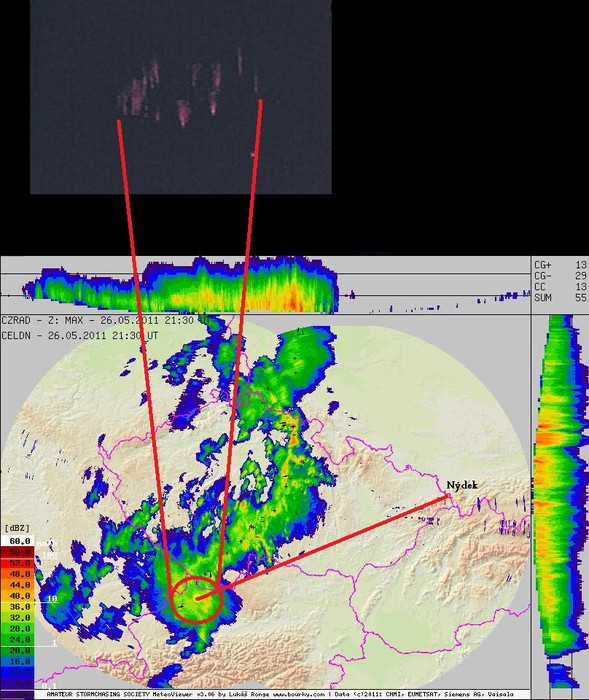
Task: Select the 20.0 dBZ dark green swatch
Action: pos(17,650)
